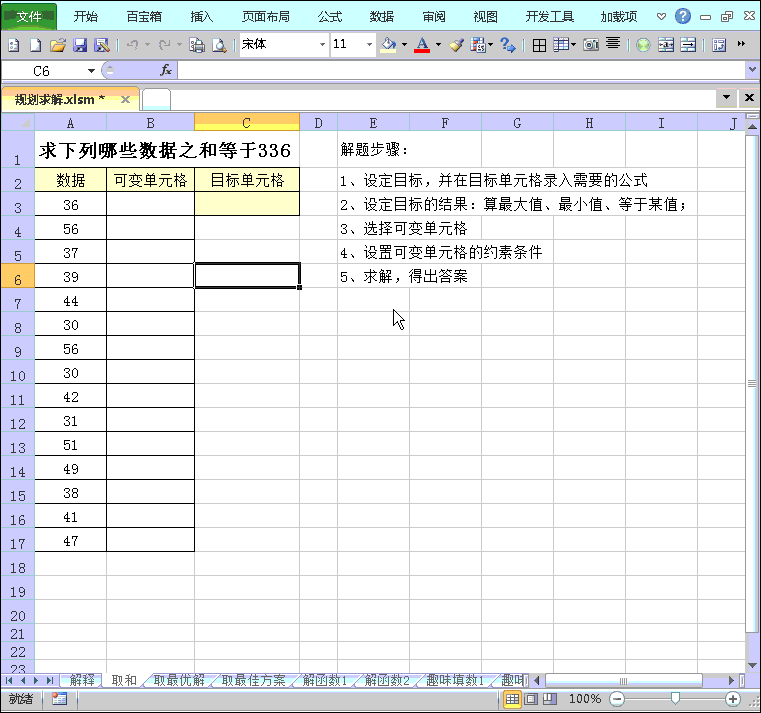Click the column C header
Image resolution: width=761 pixels, height=713 pixels.
[x=247, y=122]
